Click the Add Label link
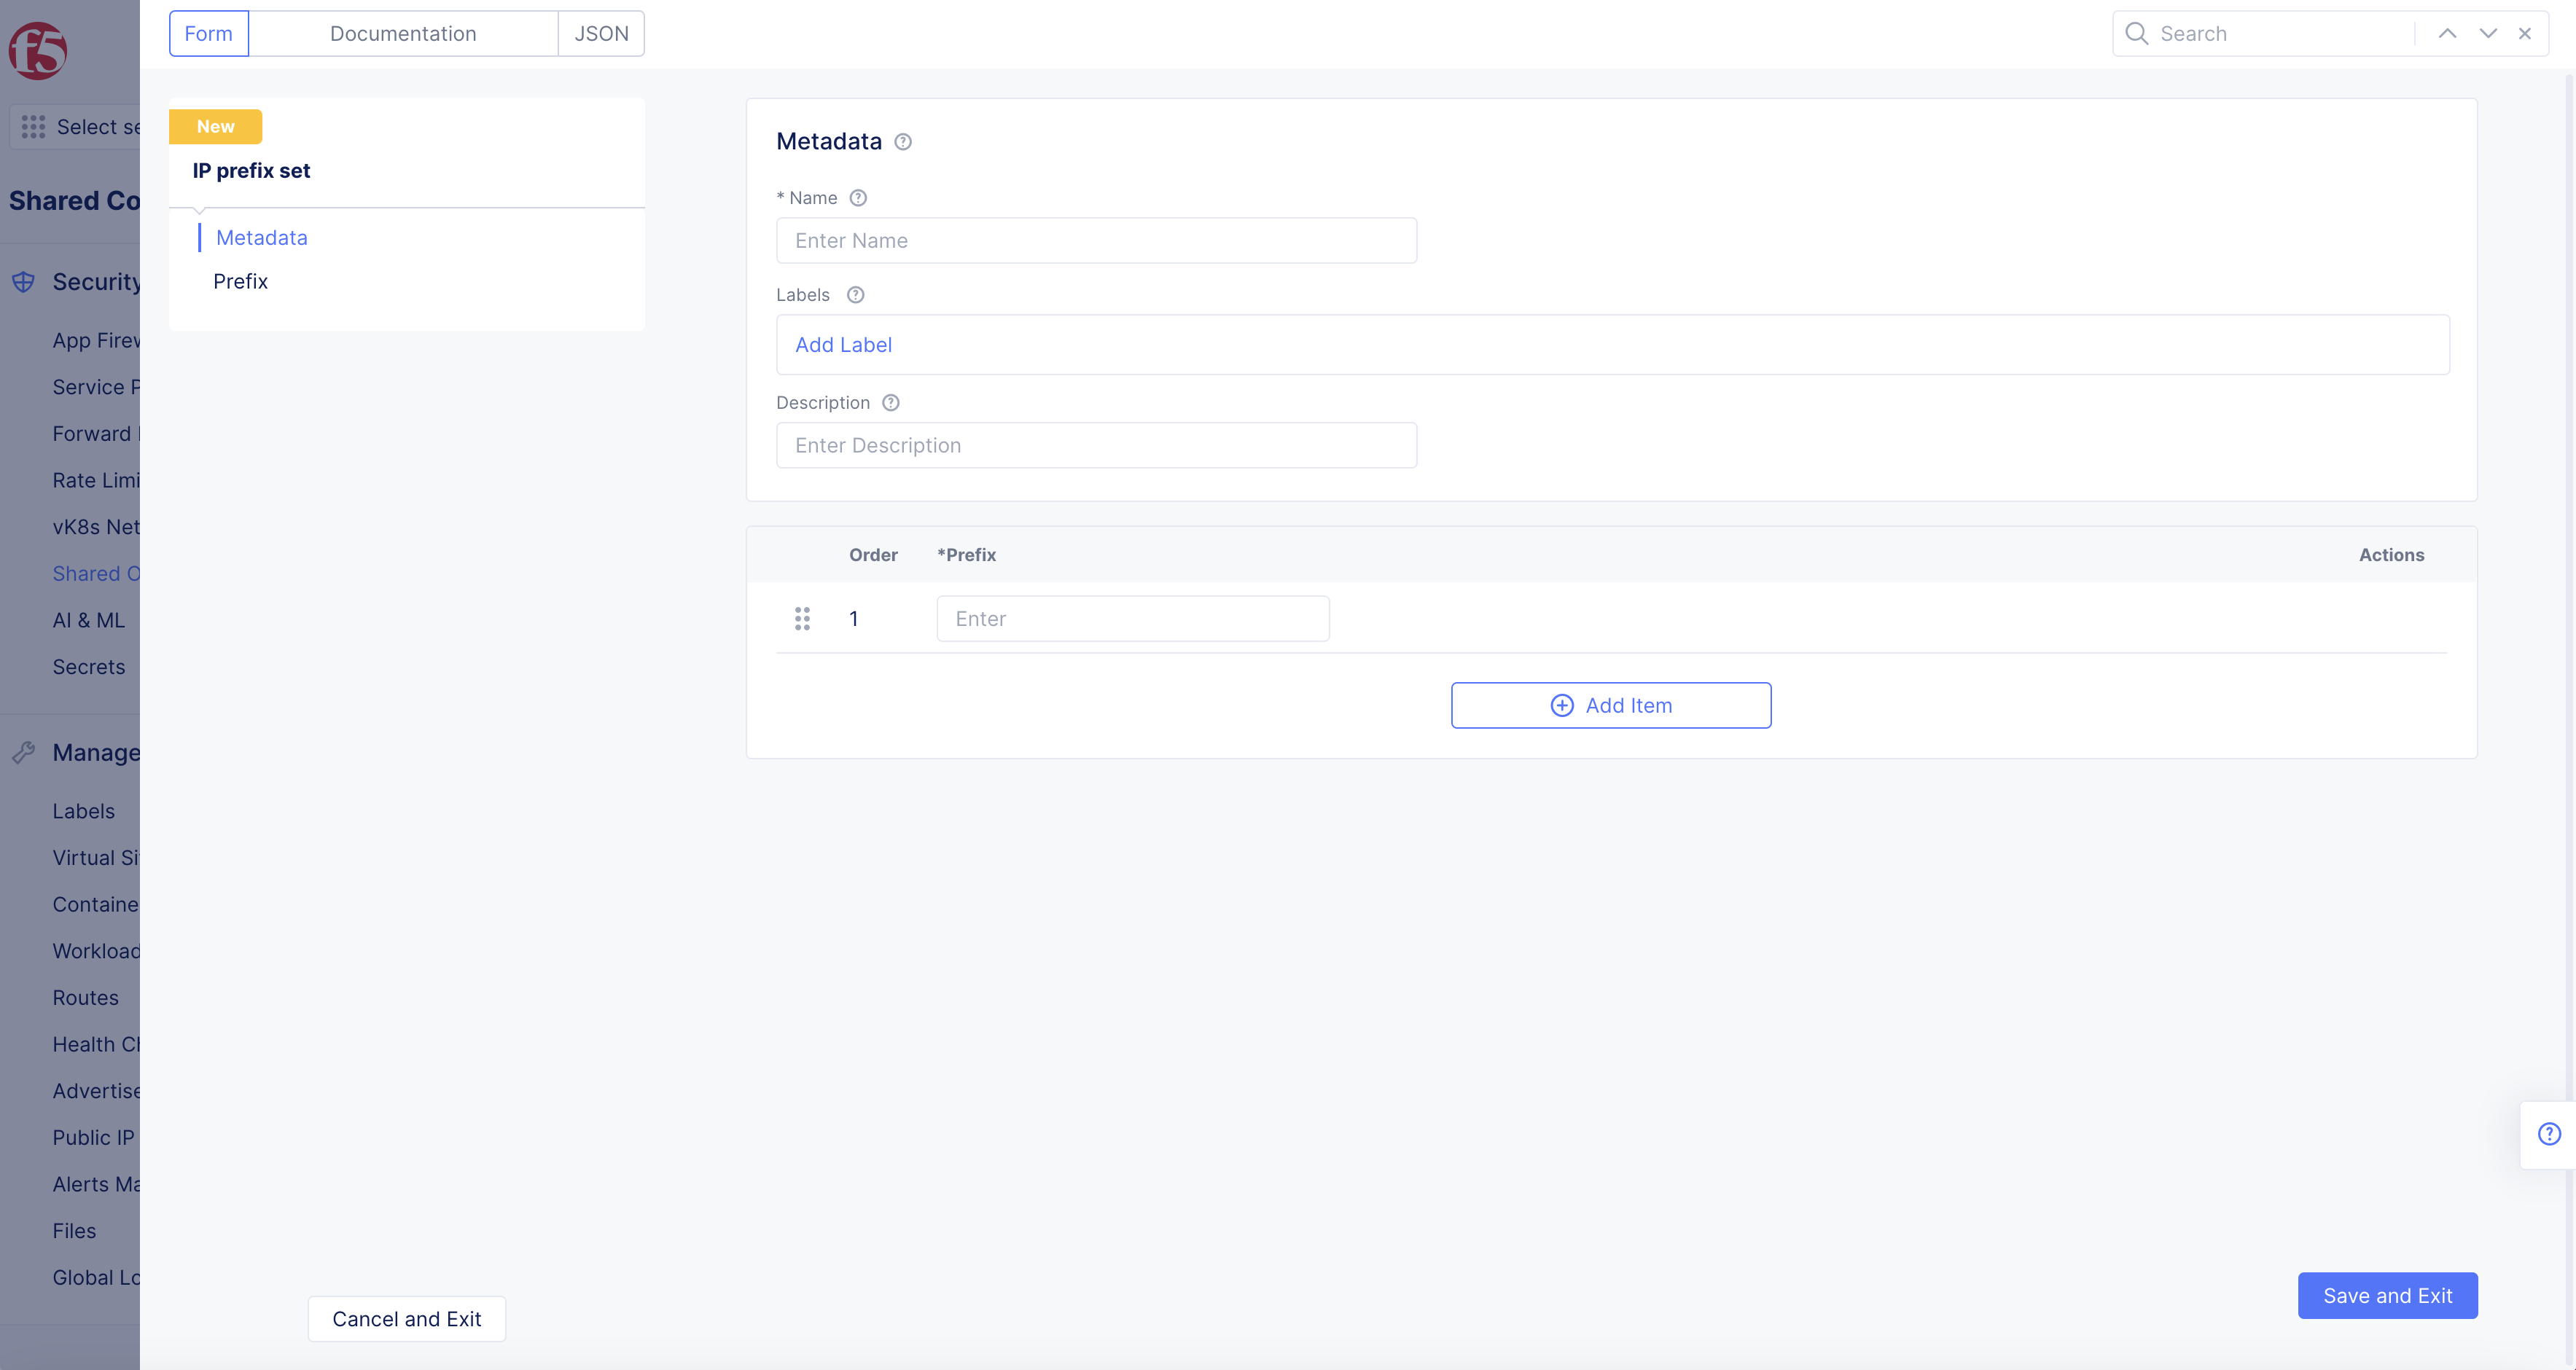2576x1370 pixels. tap(843, 345)
